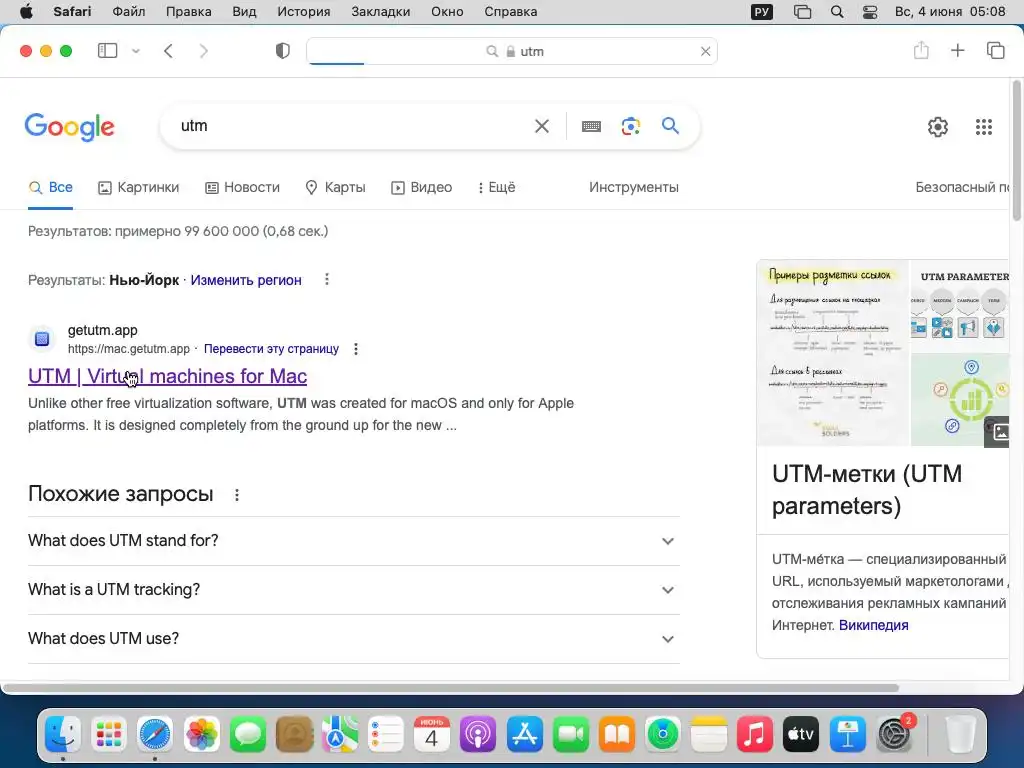This screenshot has height=768, width=1024.
Task: Open more images icon in knowledge panel
Action: click(998, 432)
